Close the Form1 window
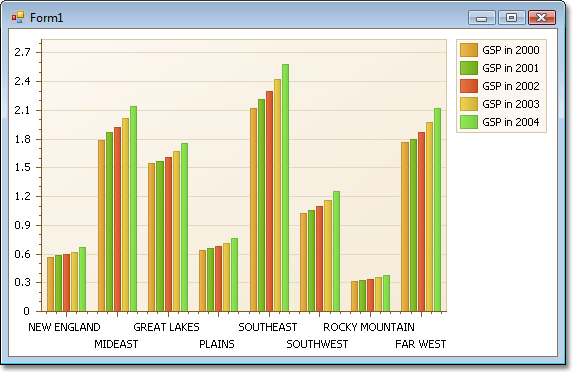This screenshot has height=372, width=573. pyautogui.click(x=542, y=18)
